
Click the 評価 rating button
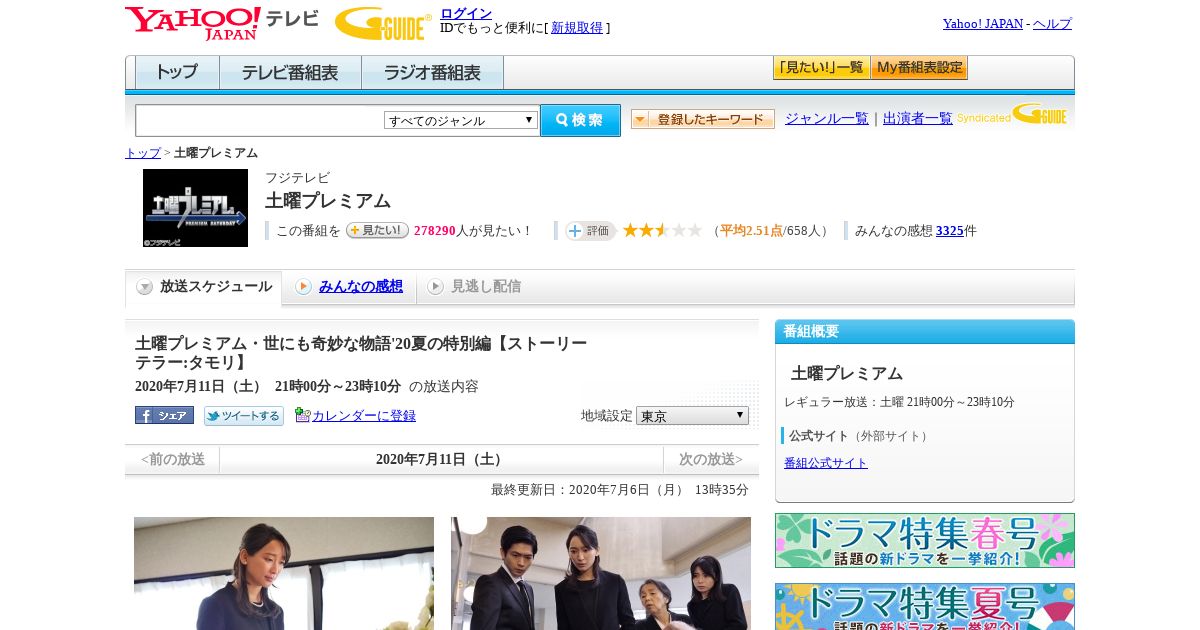pyautogui.click(x=590, y=231)
